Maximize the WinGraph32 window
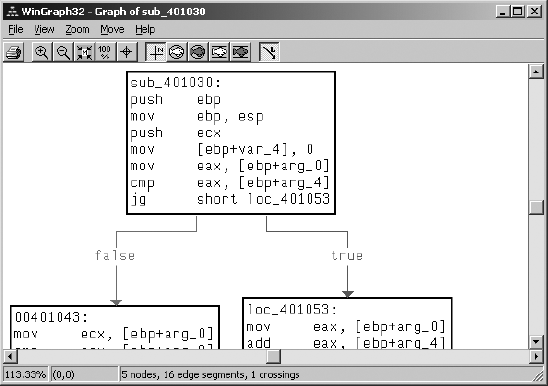 (x=518, y=12)
